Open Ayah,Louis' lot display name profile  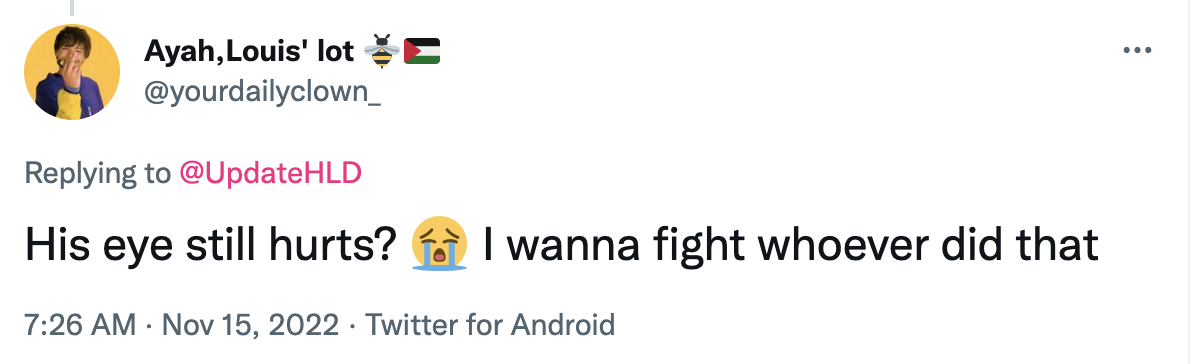click(249, 51)
